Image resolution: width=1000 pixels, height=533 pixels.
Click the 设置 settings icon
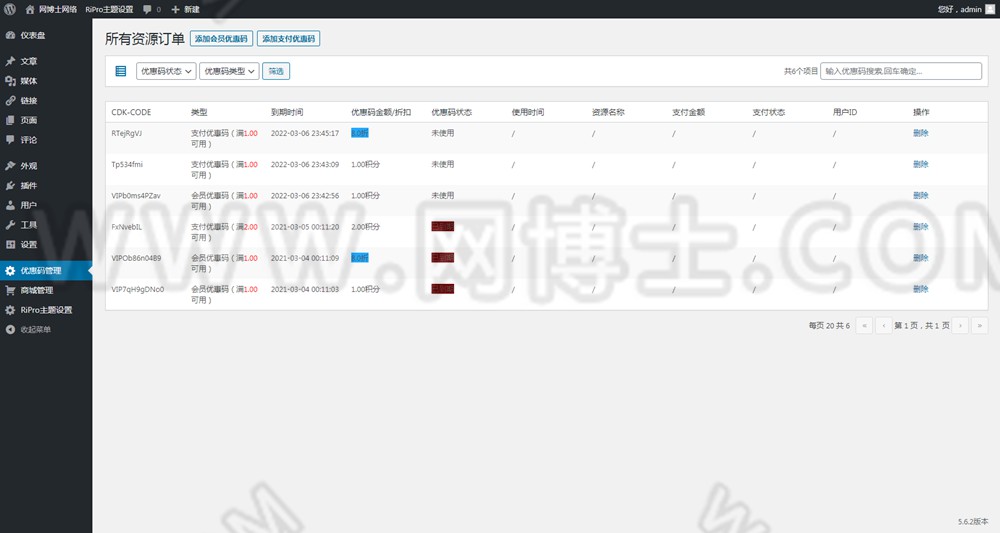pos(10,244)
